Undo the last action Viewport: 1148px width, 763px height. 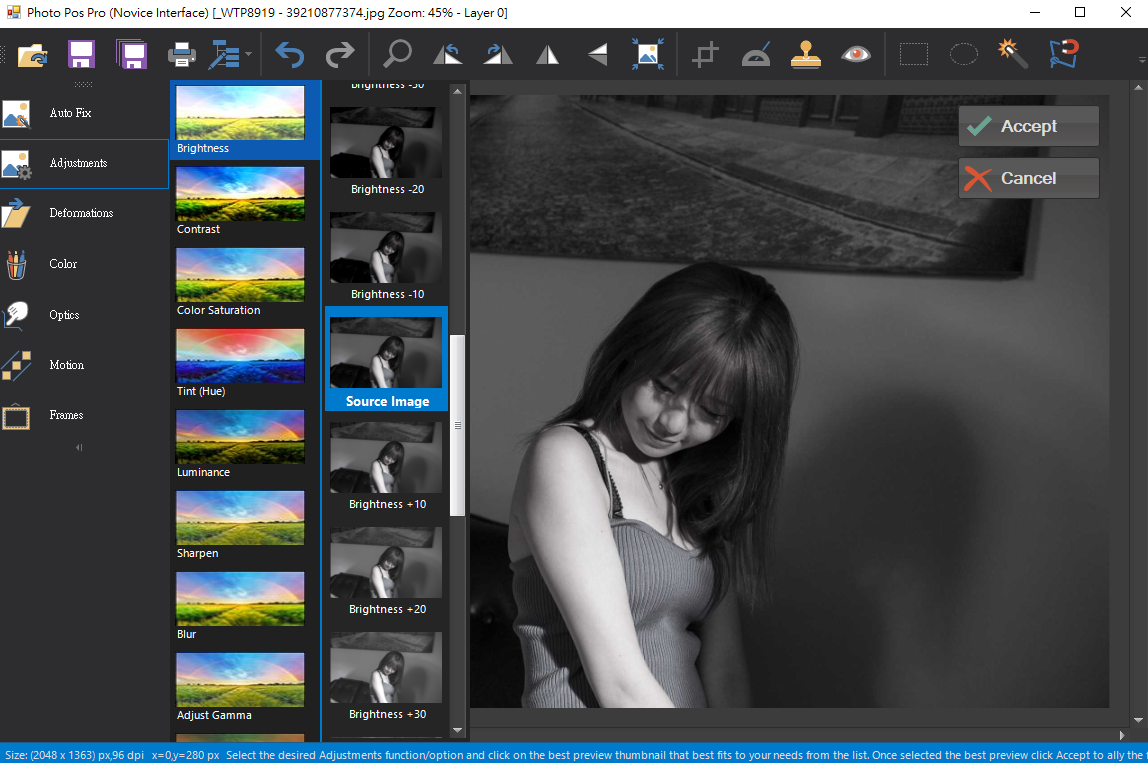[290, 55]
